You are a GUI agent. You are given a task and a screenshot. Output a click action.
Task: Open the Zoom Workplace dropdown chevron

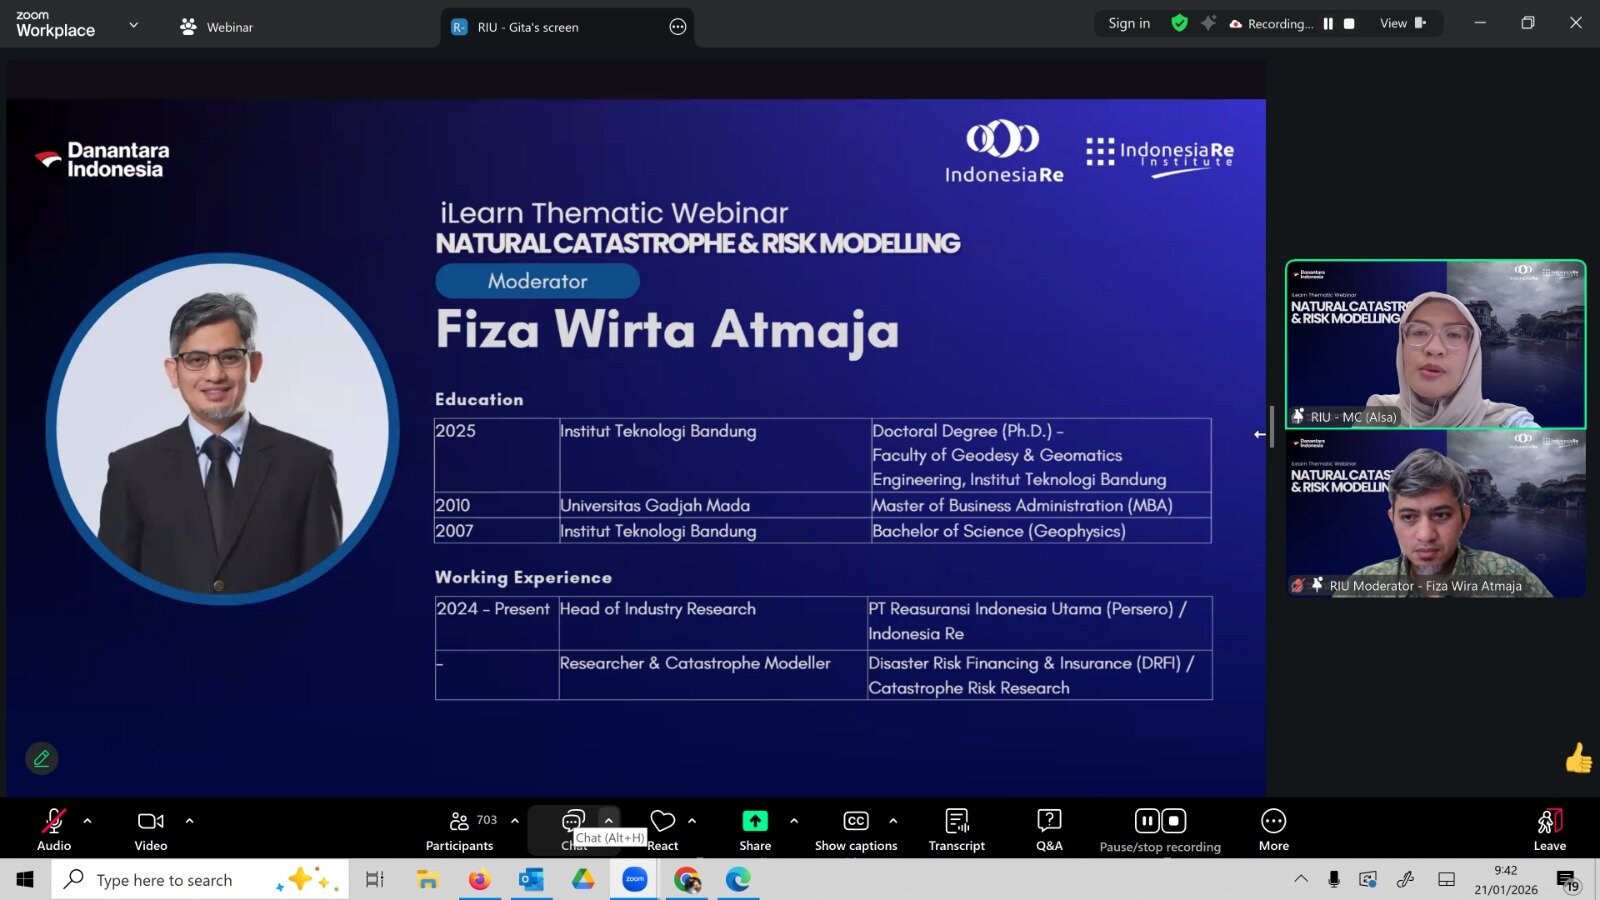(134, 25)
